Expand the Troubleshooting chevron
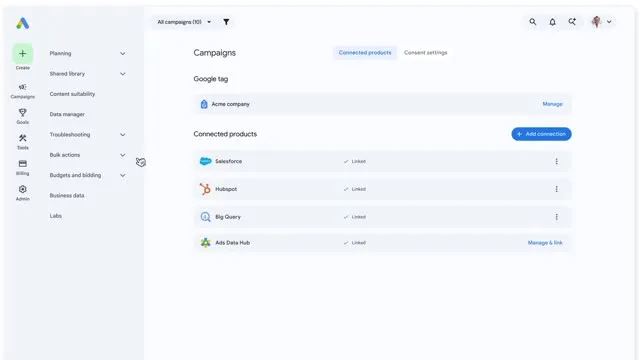The image size is (640, 360). click(x=122, y=135)
